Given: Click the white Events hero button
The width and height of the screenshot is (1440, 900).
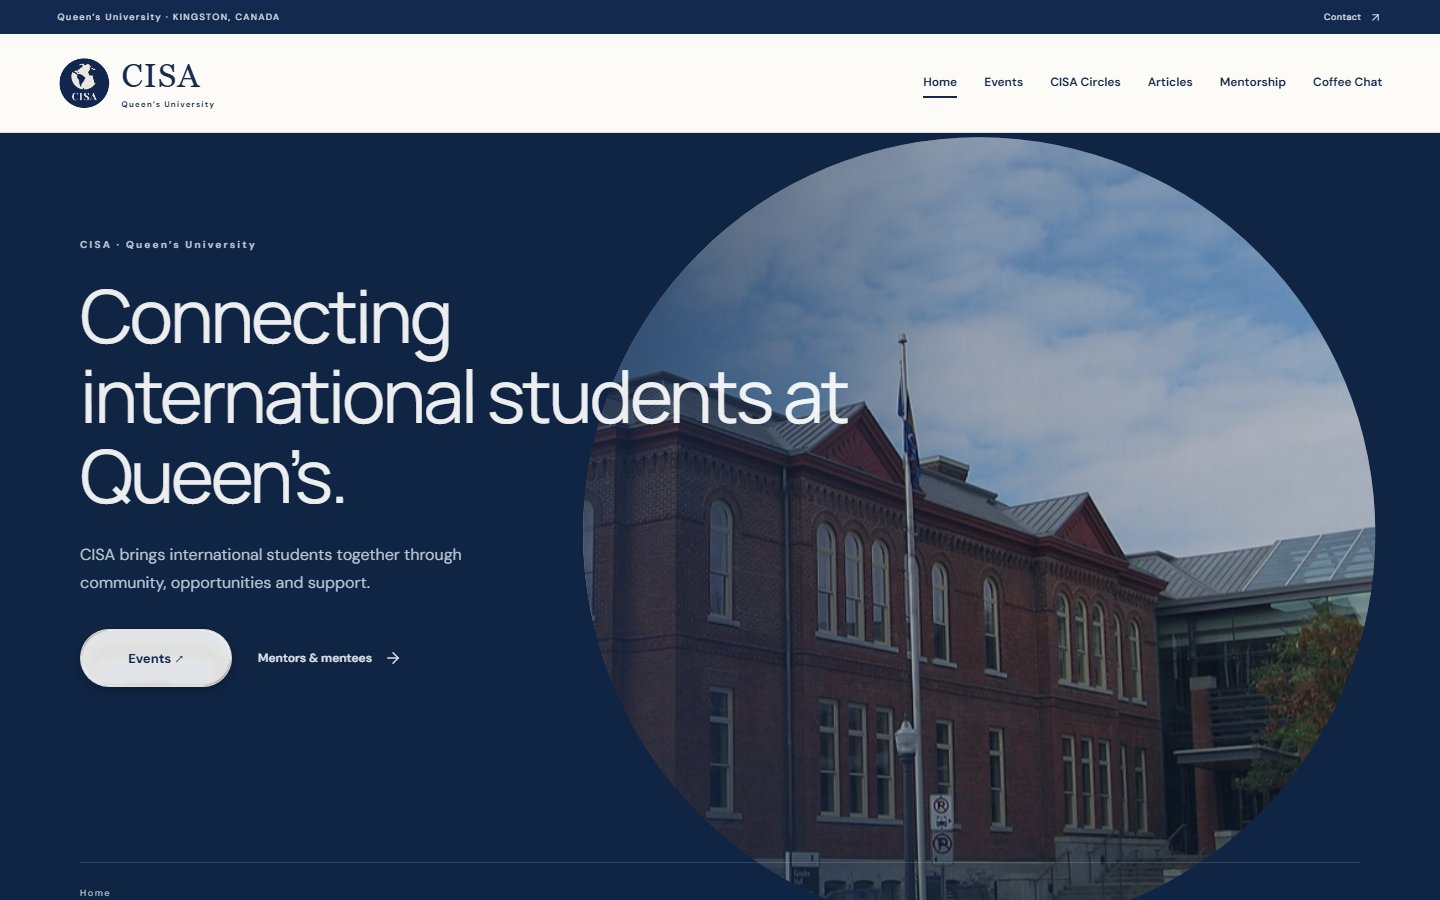Looking at the screenshot, I should (x=156, y=658).
